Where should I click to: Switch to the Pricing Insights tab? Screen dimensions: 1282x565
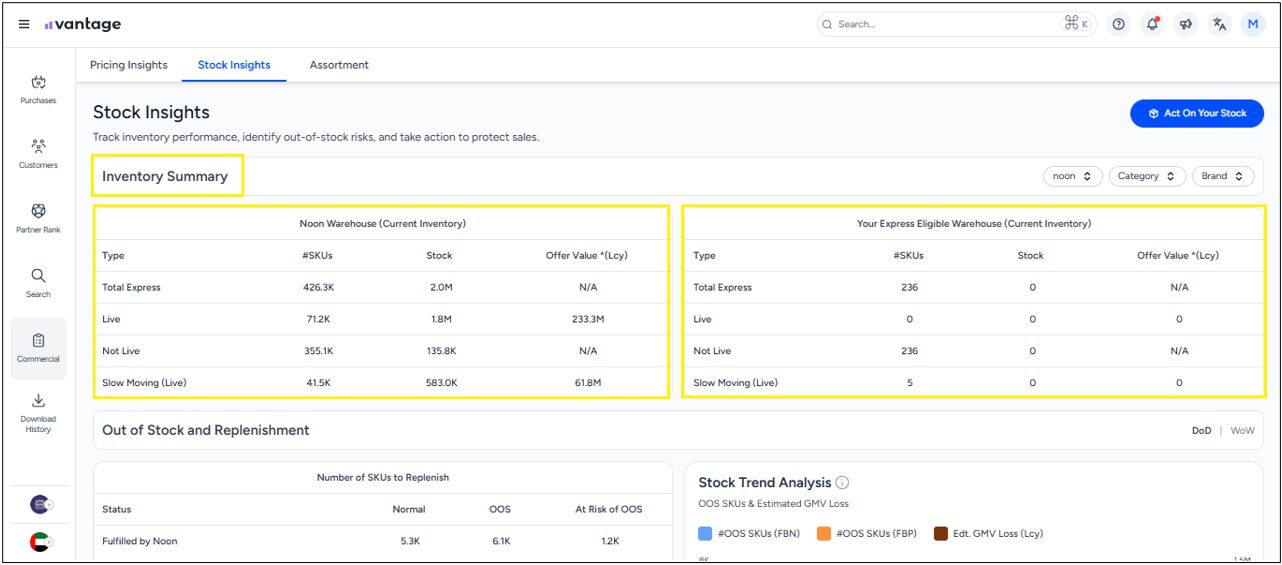[129, 65]
